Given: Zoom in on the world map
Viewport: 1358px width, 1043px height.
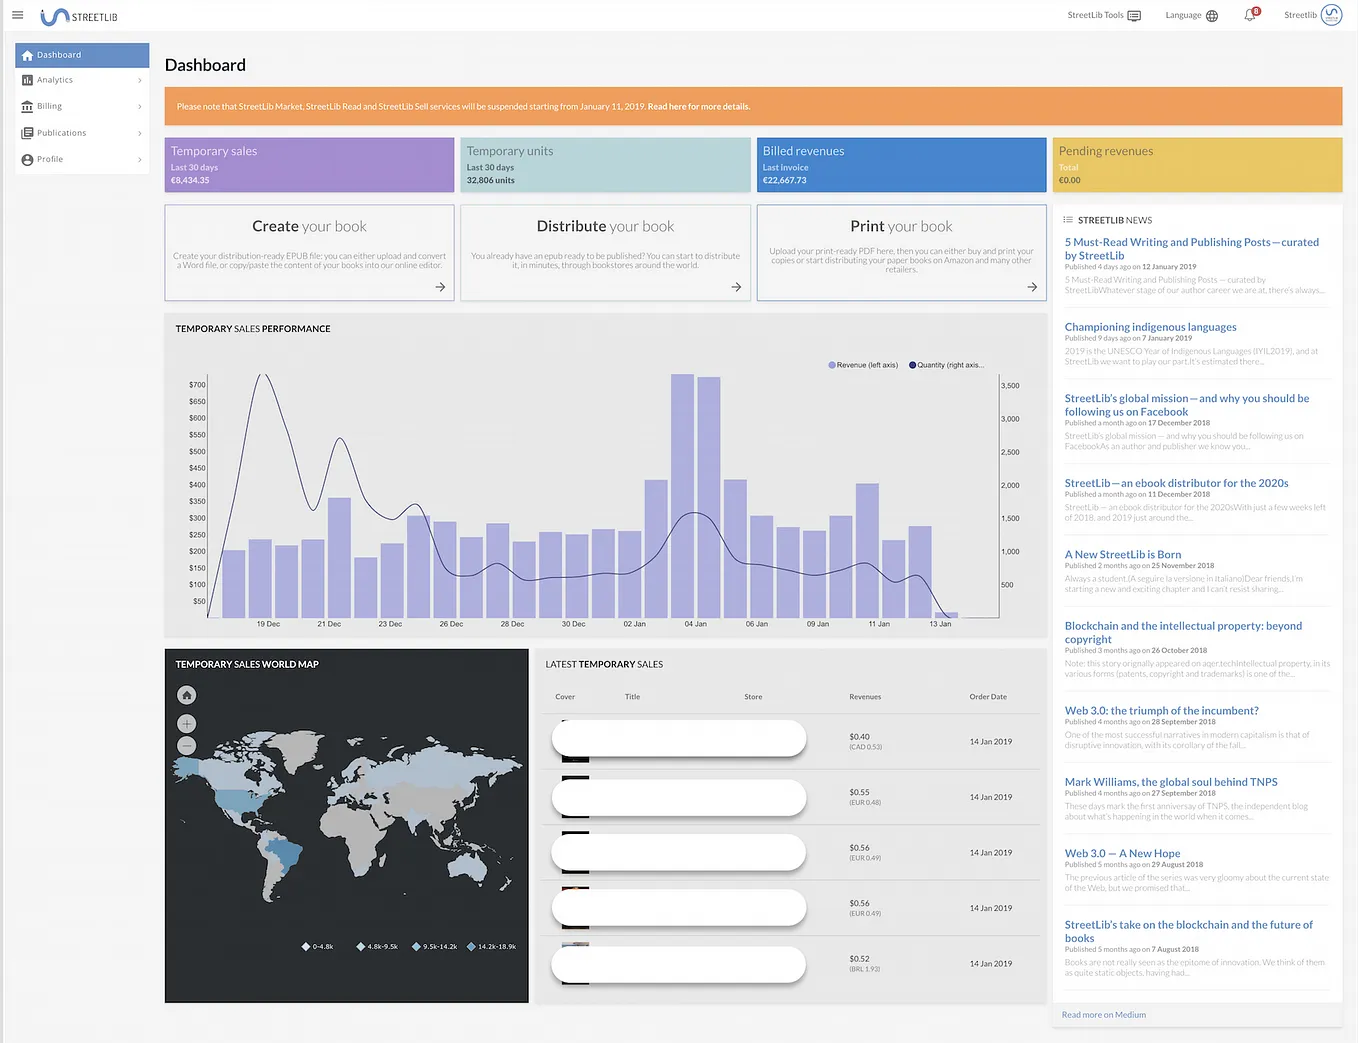Looking at the screenshot, I should [186, 723].
